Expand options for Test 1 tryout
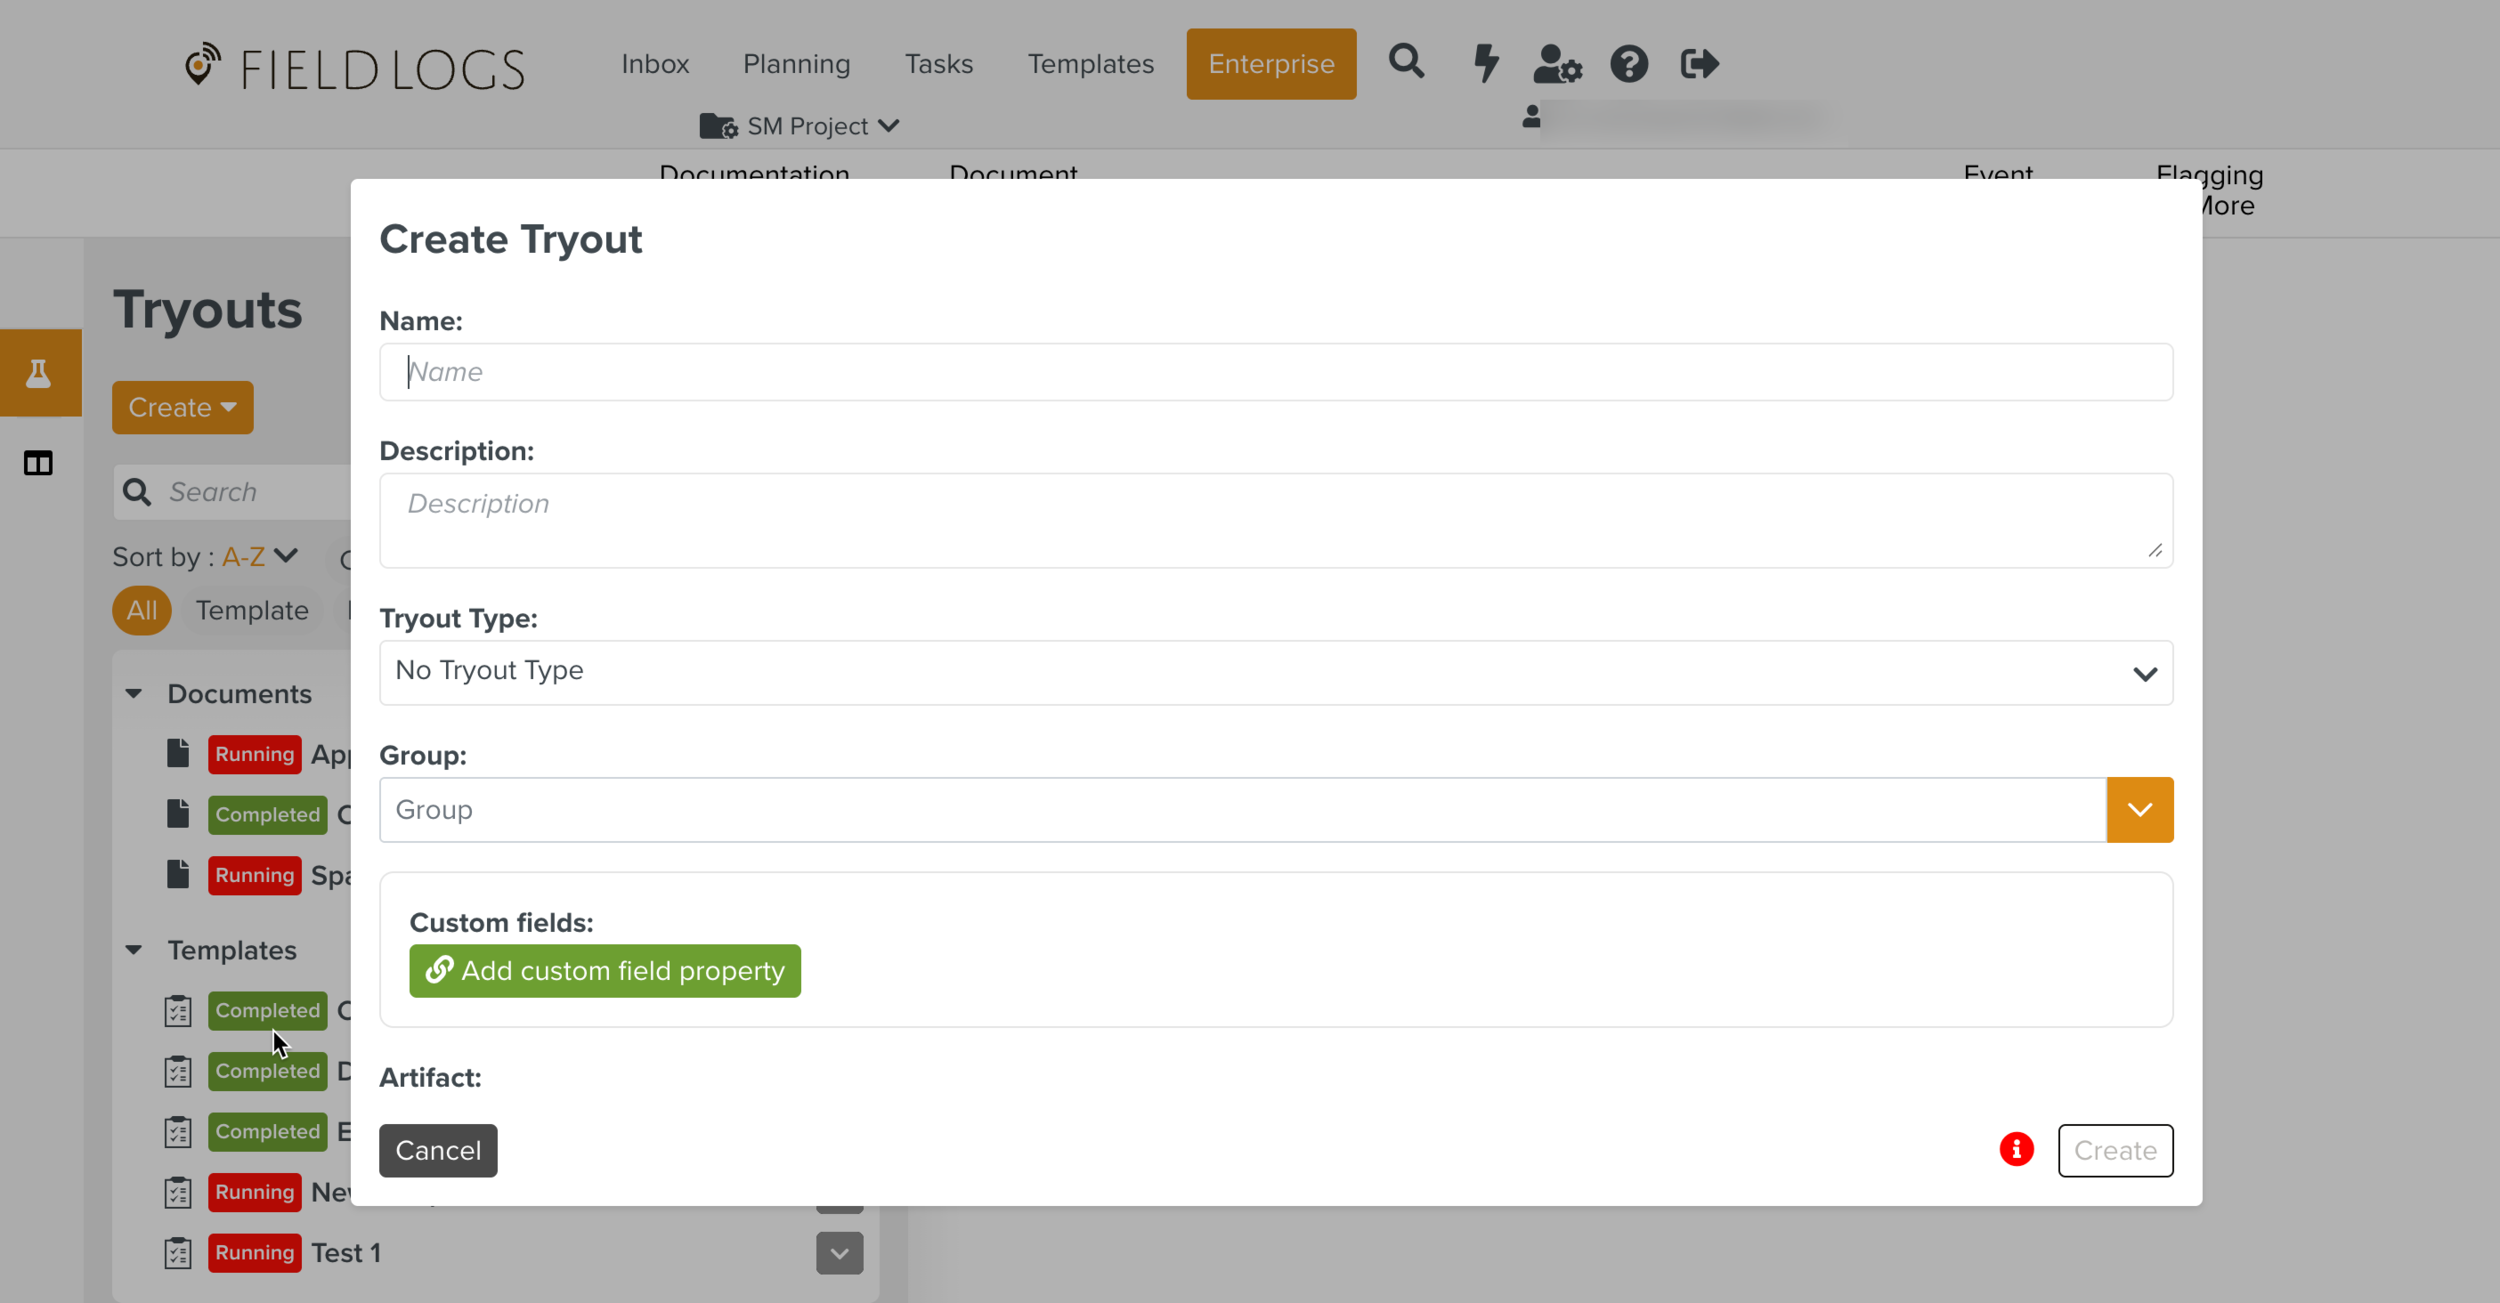Viewport: 2500px width, 1303px height. [839, 1253]
